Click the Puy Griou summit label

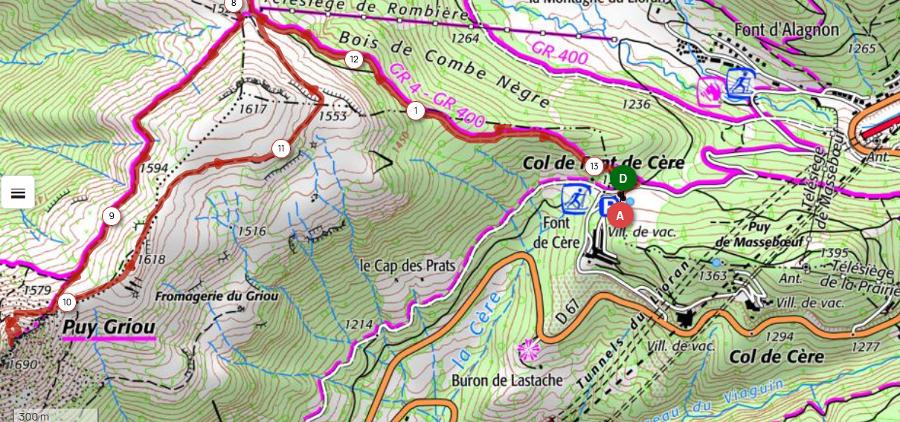click(x=109, y=327)
